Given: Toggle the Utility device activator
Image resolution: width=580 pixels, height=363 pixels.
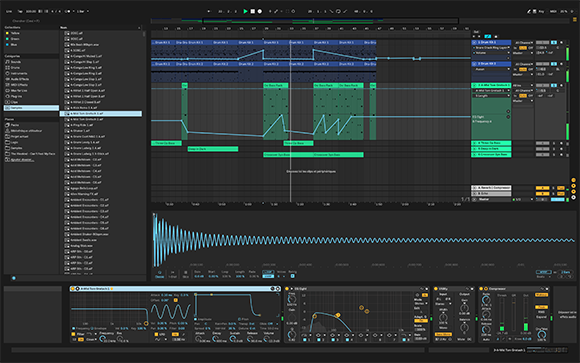Looking at the screenshot, I should (436, 289).
